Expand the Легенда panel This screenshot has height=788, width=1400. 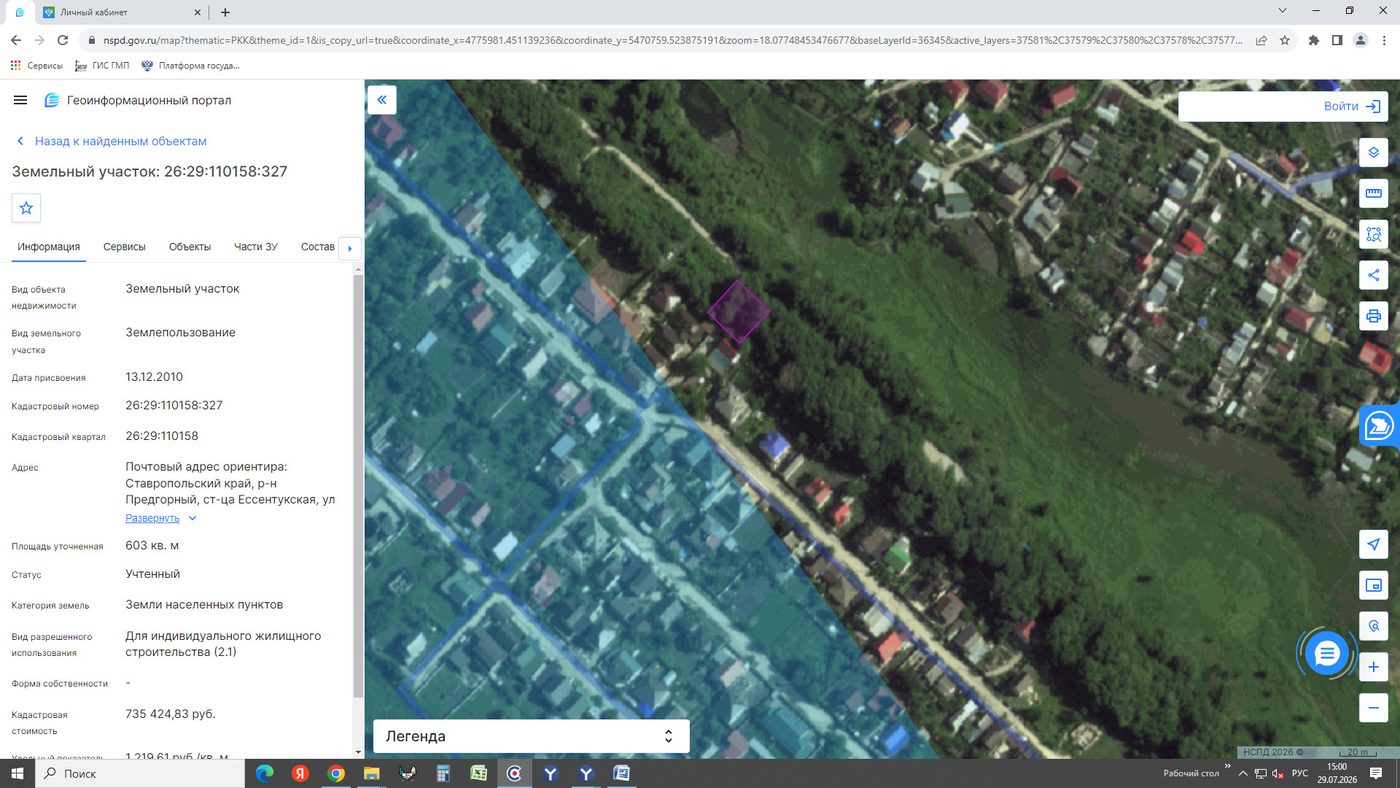(531, 736)
